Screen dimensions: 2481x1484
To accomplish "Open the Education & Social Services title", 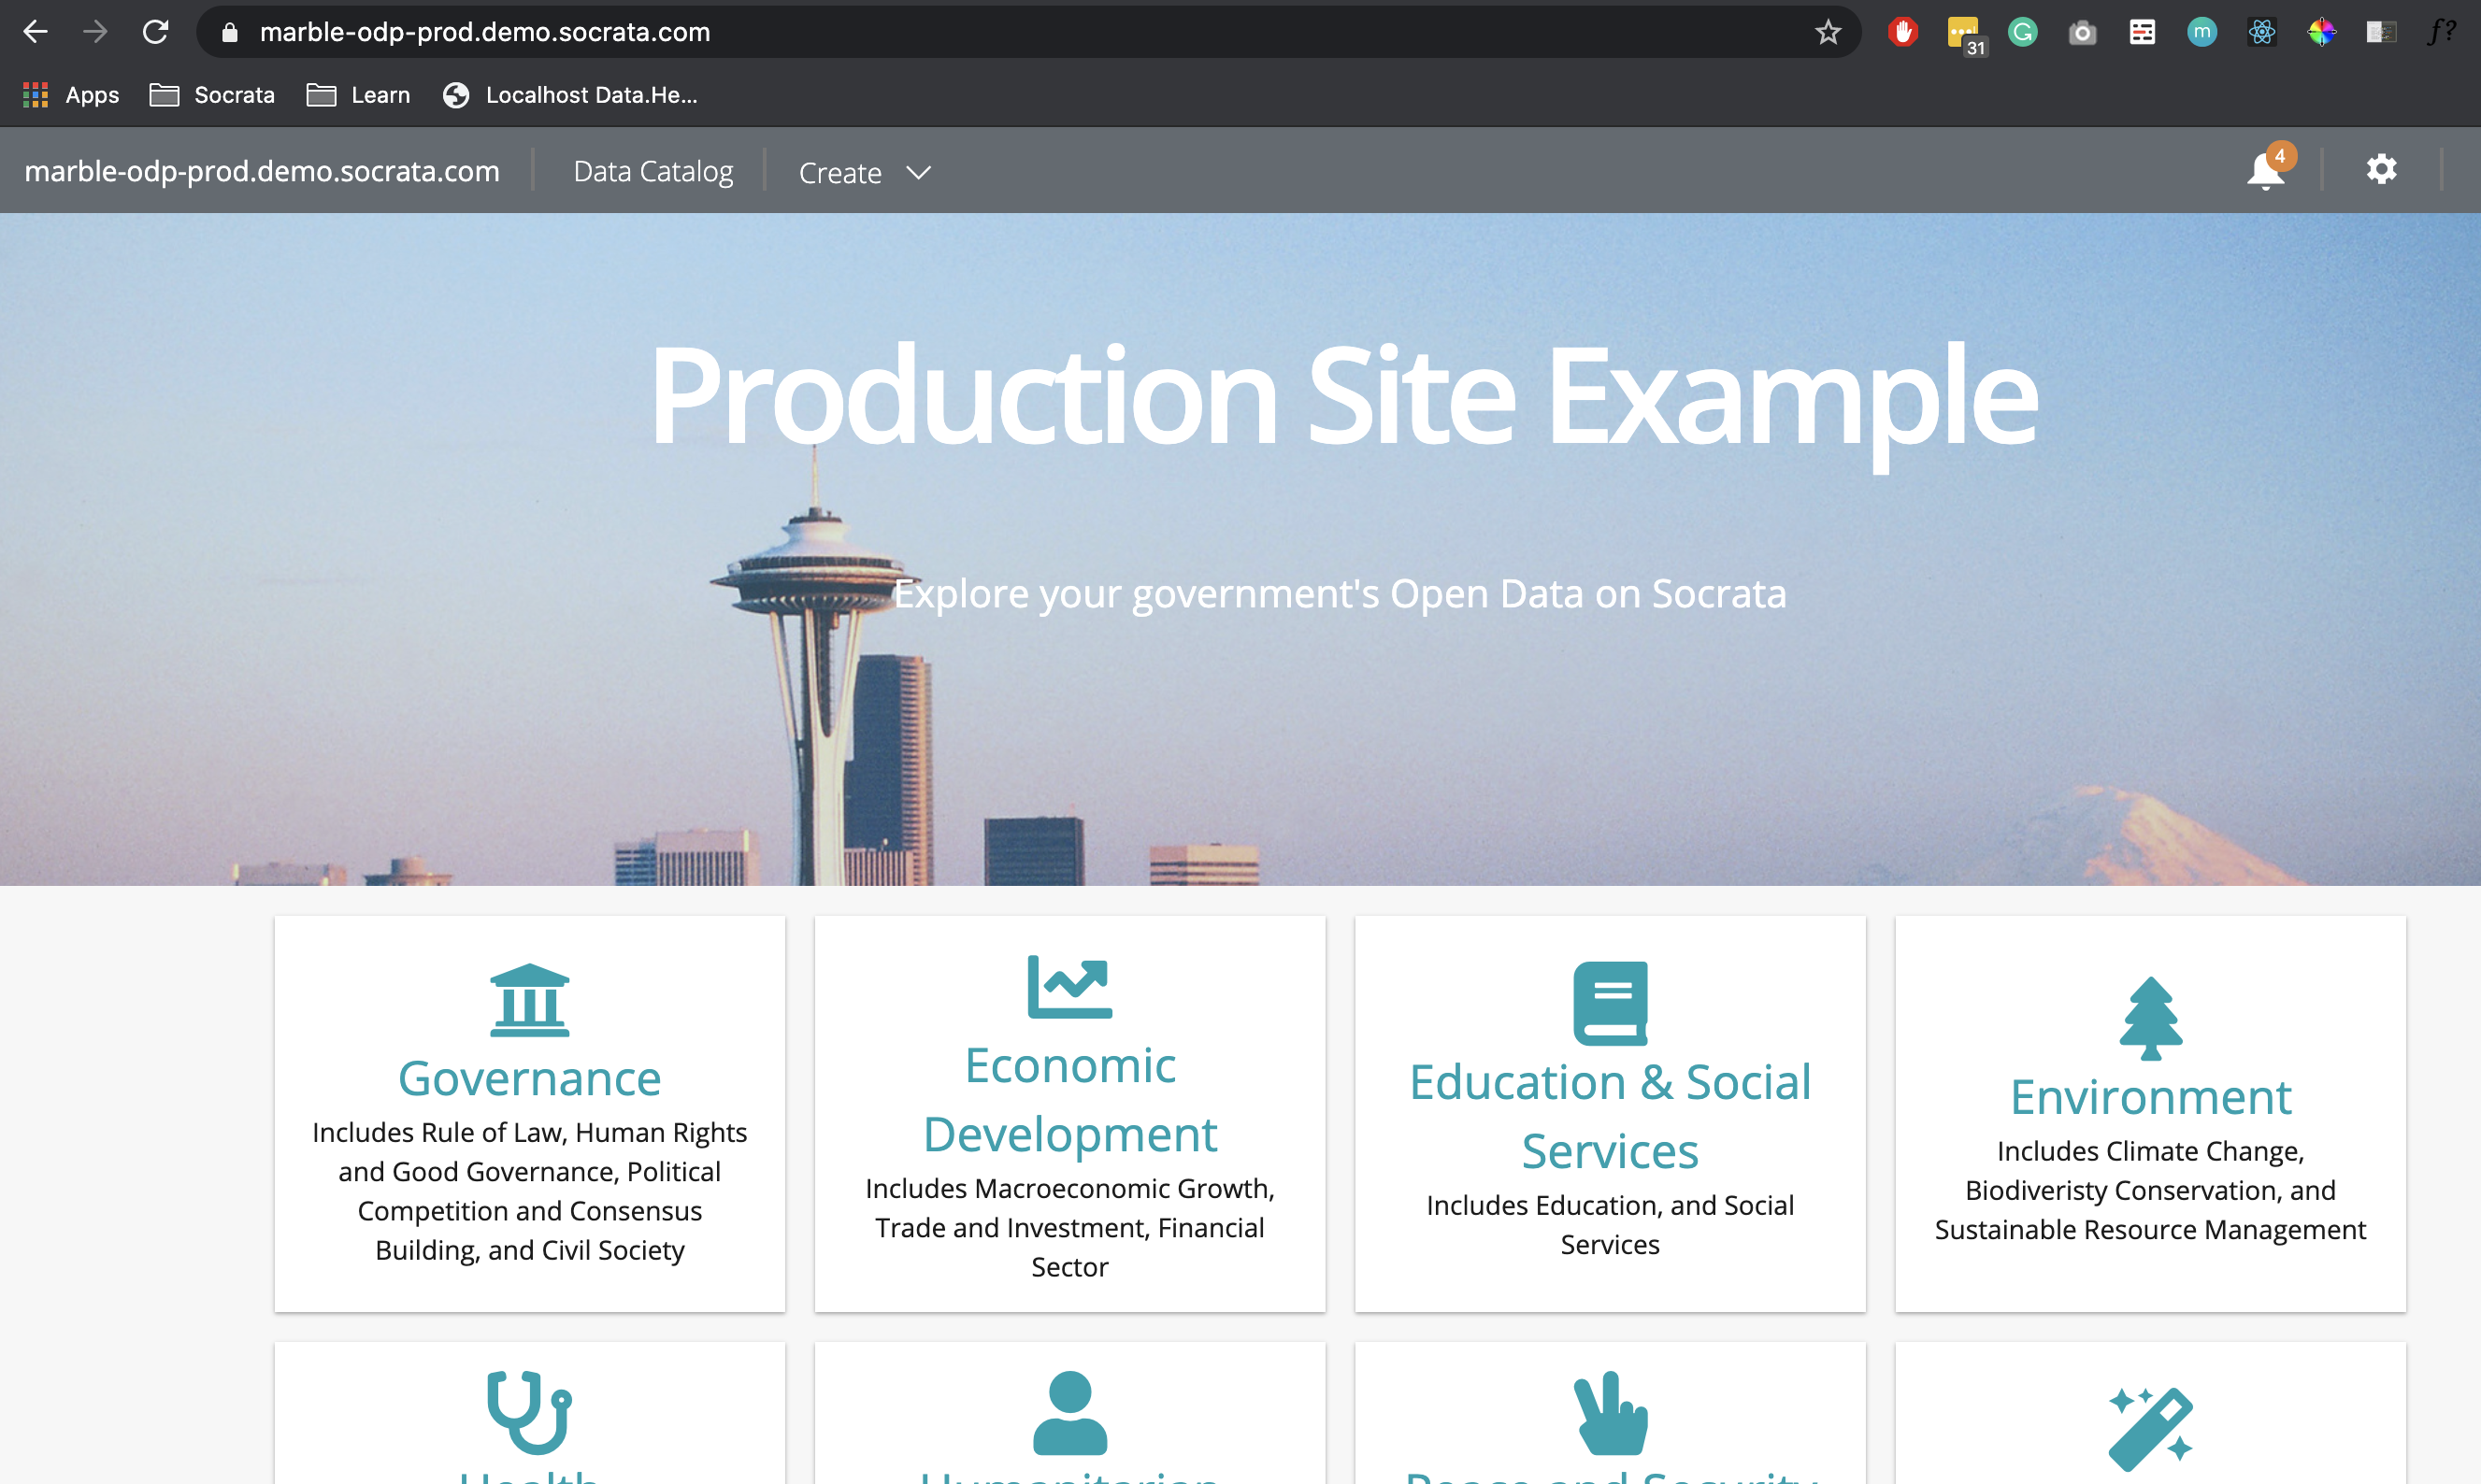I will 1610,1117.
